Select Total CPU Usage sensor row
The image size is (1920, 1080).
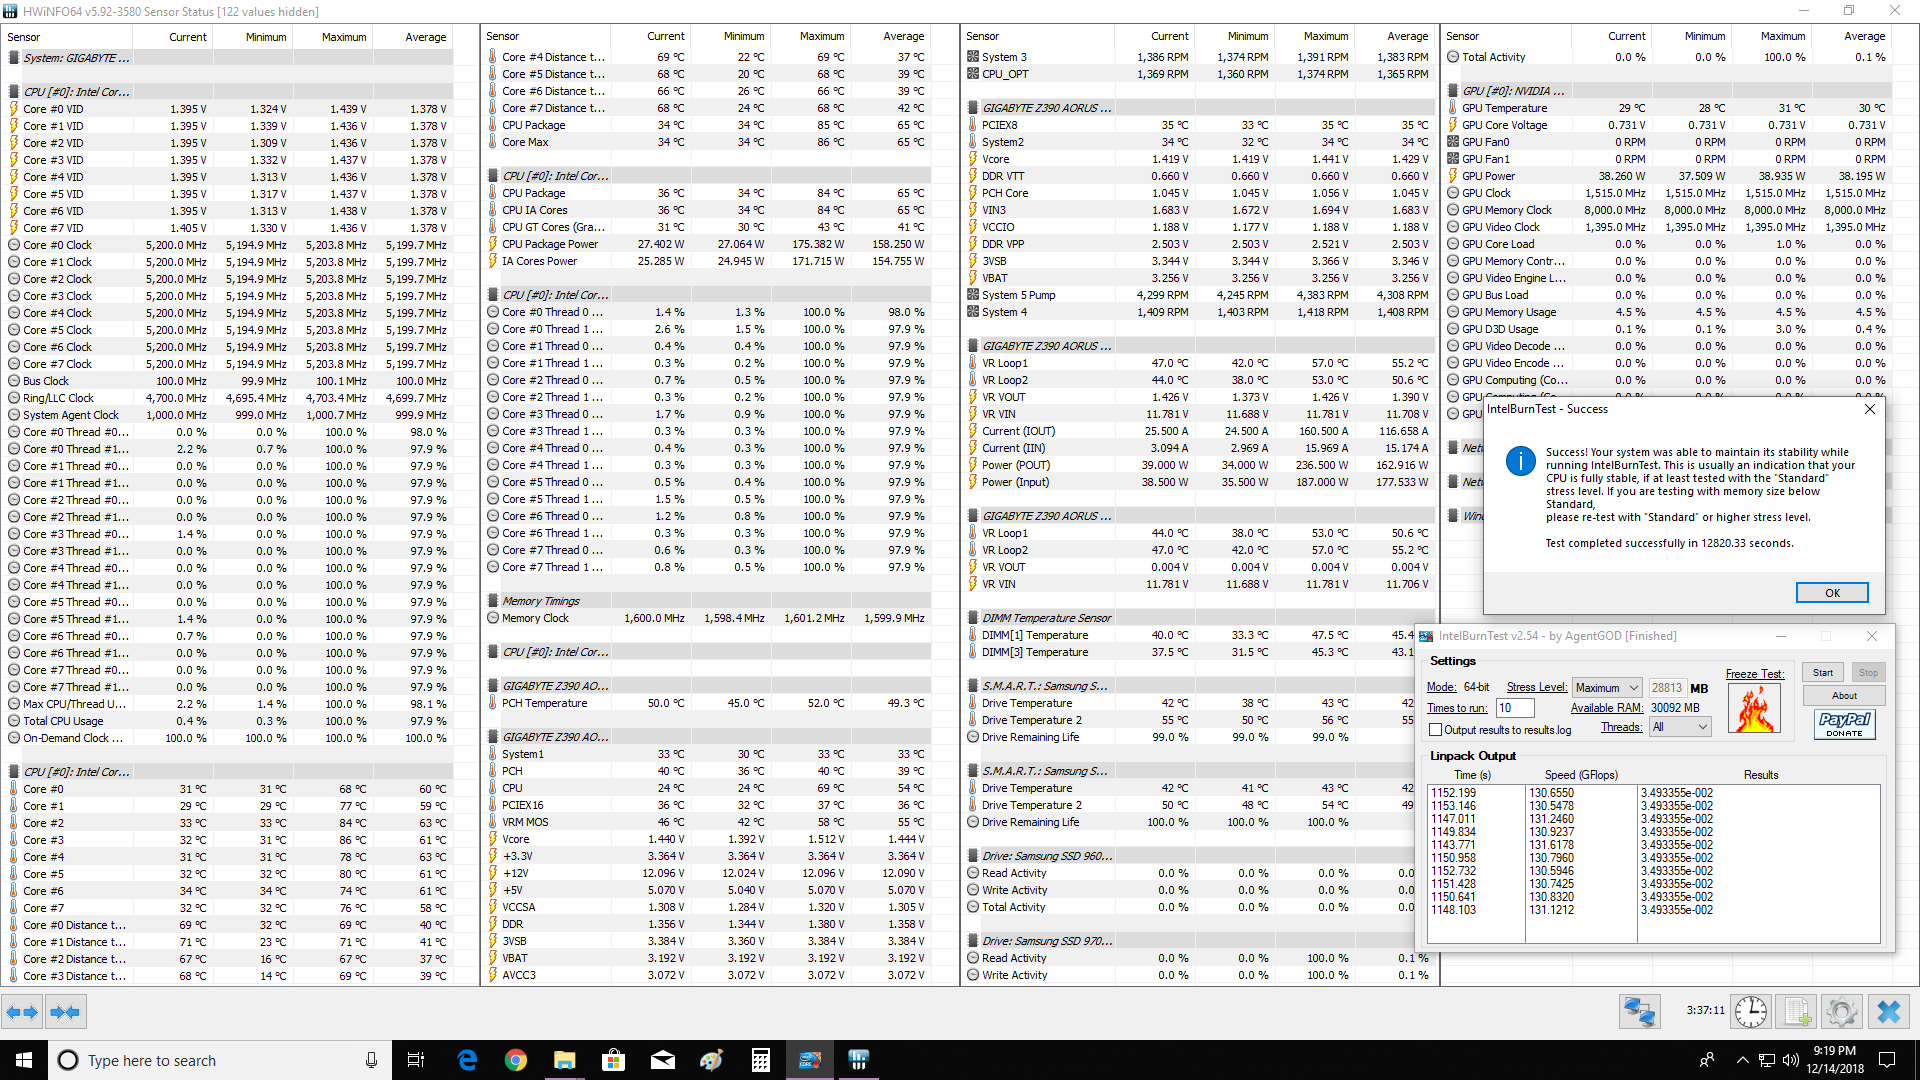click(228, 721)
